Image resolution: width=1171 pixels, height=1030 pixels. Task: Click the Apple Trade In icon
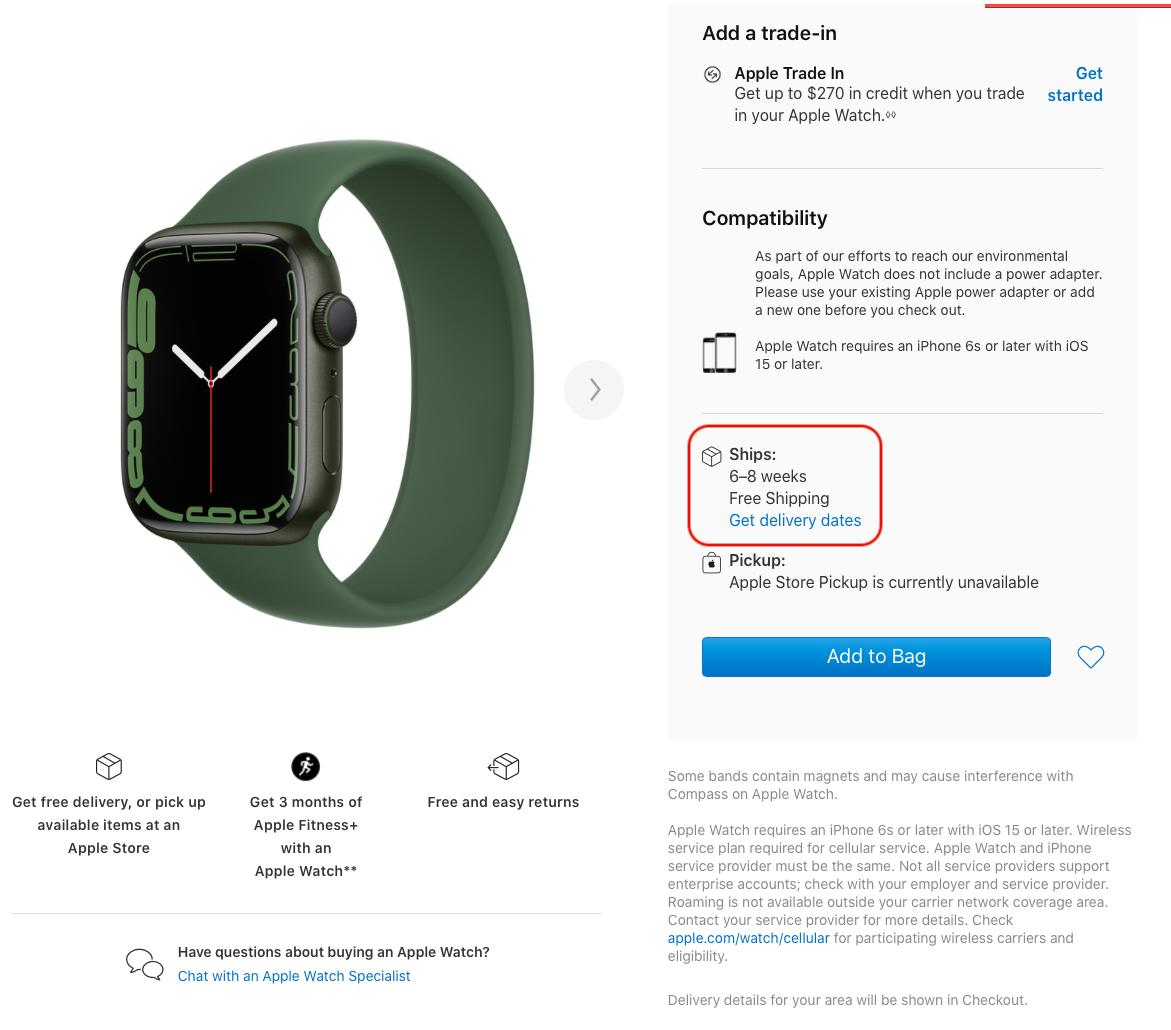712,74
